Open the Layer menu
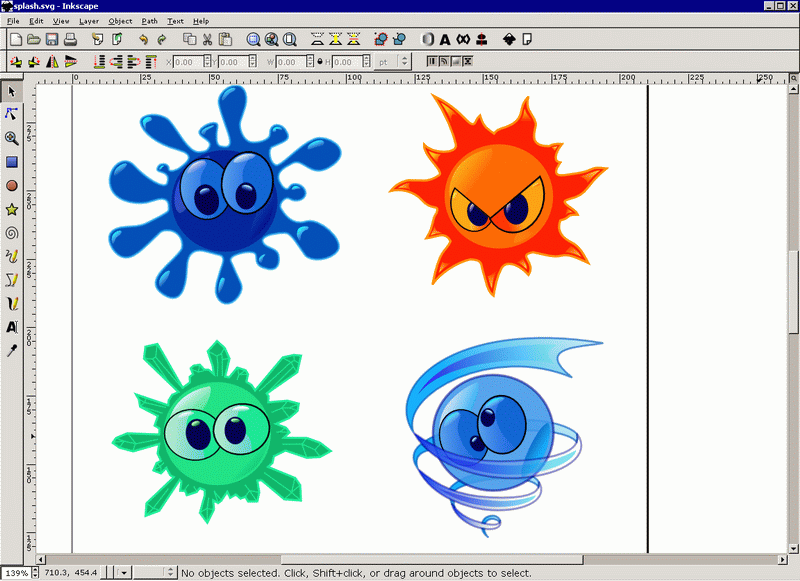The width and height of the screenshot is (800, 581). 89,21
